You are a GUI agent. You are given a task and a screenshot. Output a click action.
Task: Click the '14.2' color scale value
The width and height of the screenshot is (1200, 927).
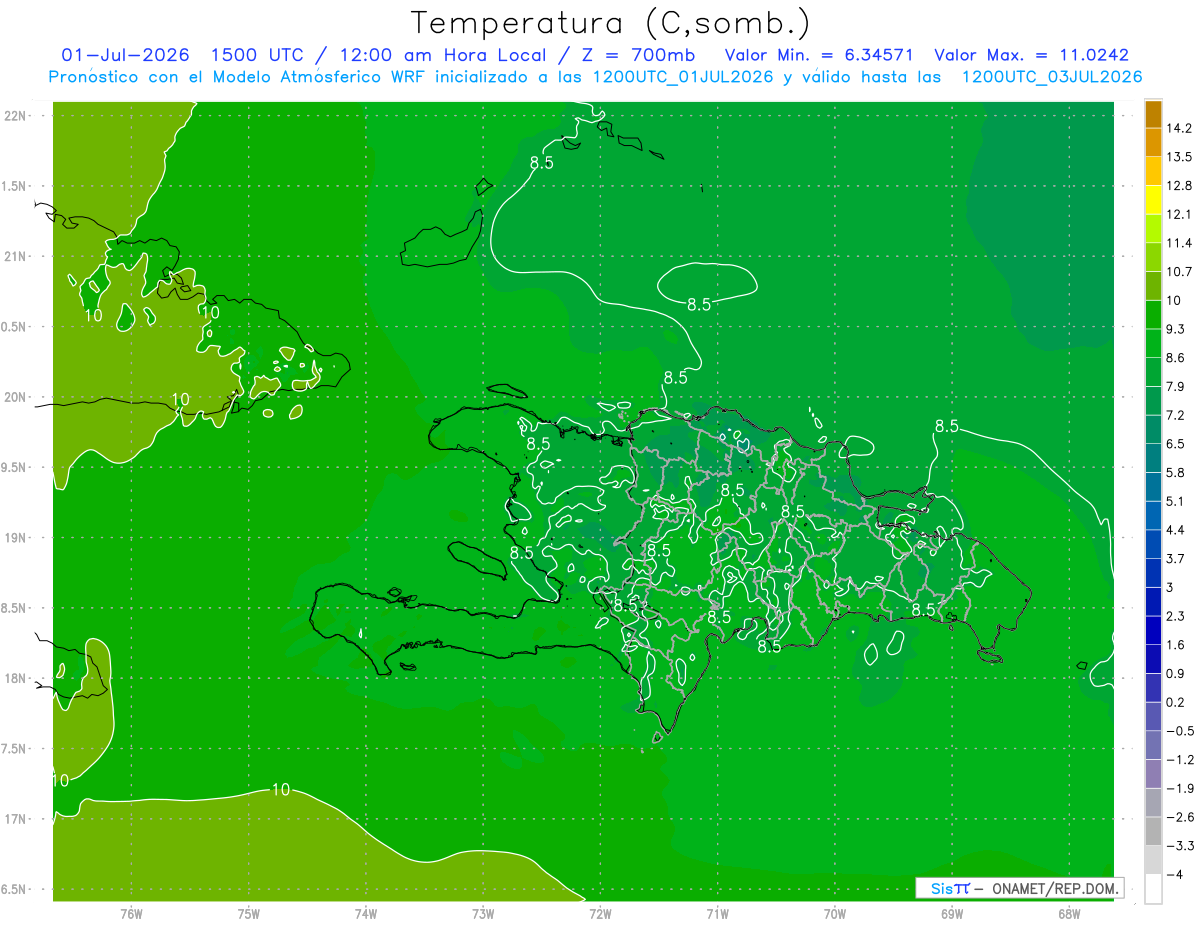click(x=1179, y=128)
